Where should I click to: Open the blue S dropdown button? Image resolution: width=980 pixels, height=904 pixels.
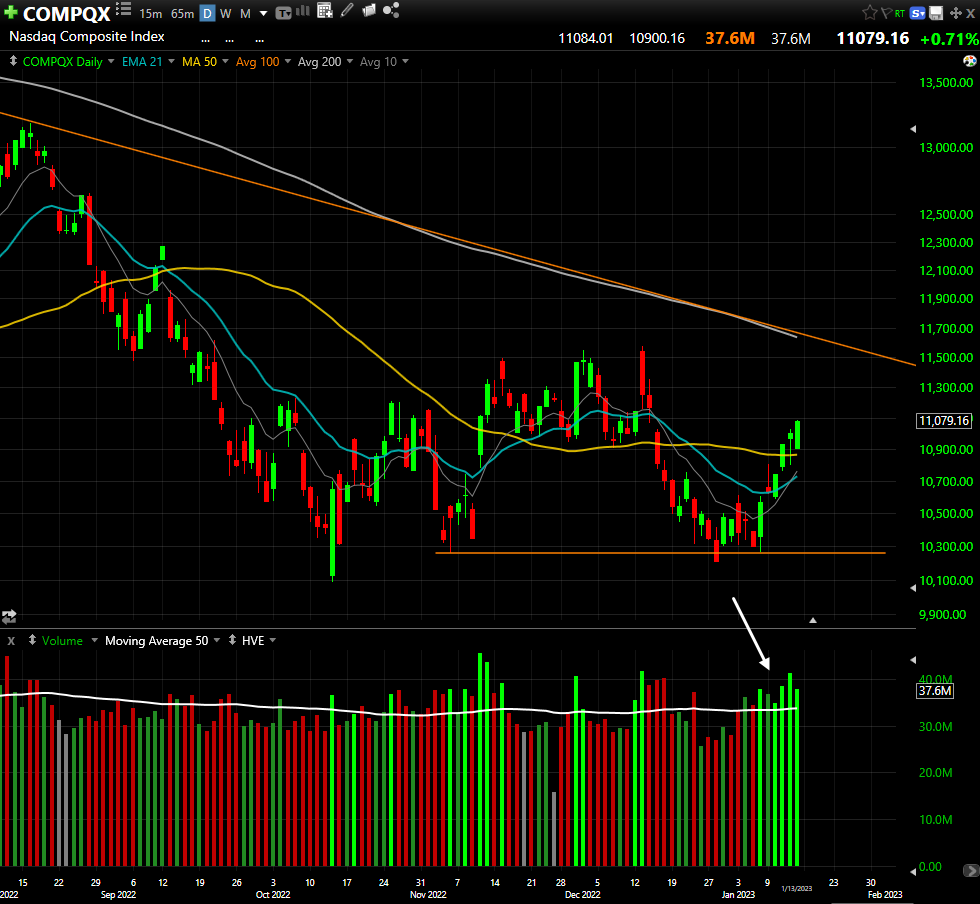click(x=918, y=13)
